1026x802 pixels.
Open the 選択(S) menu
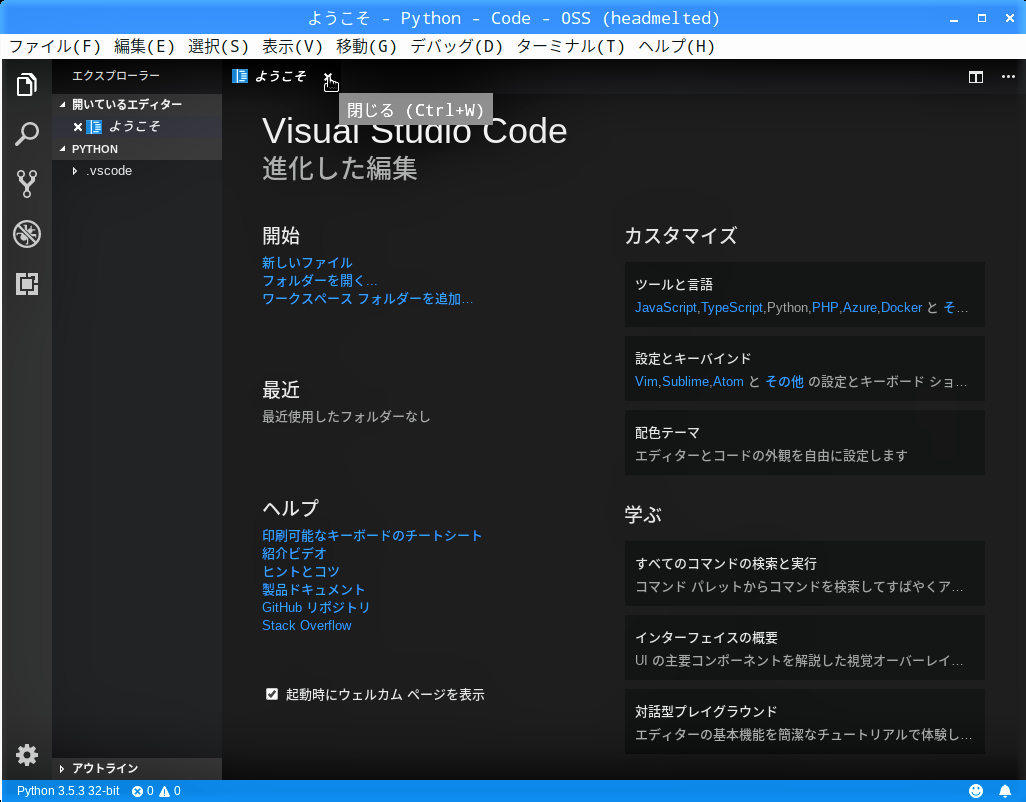(x=219, y=46)
